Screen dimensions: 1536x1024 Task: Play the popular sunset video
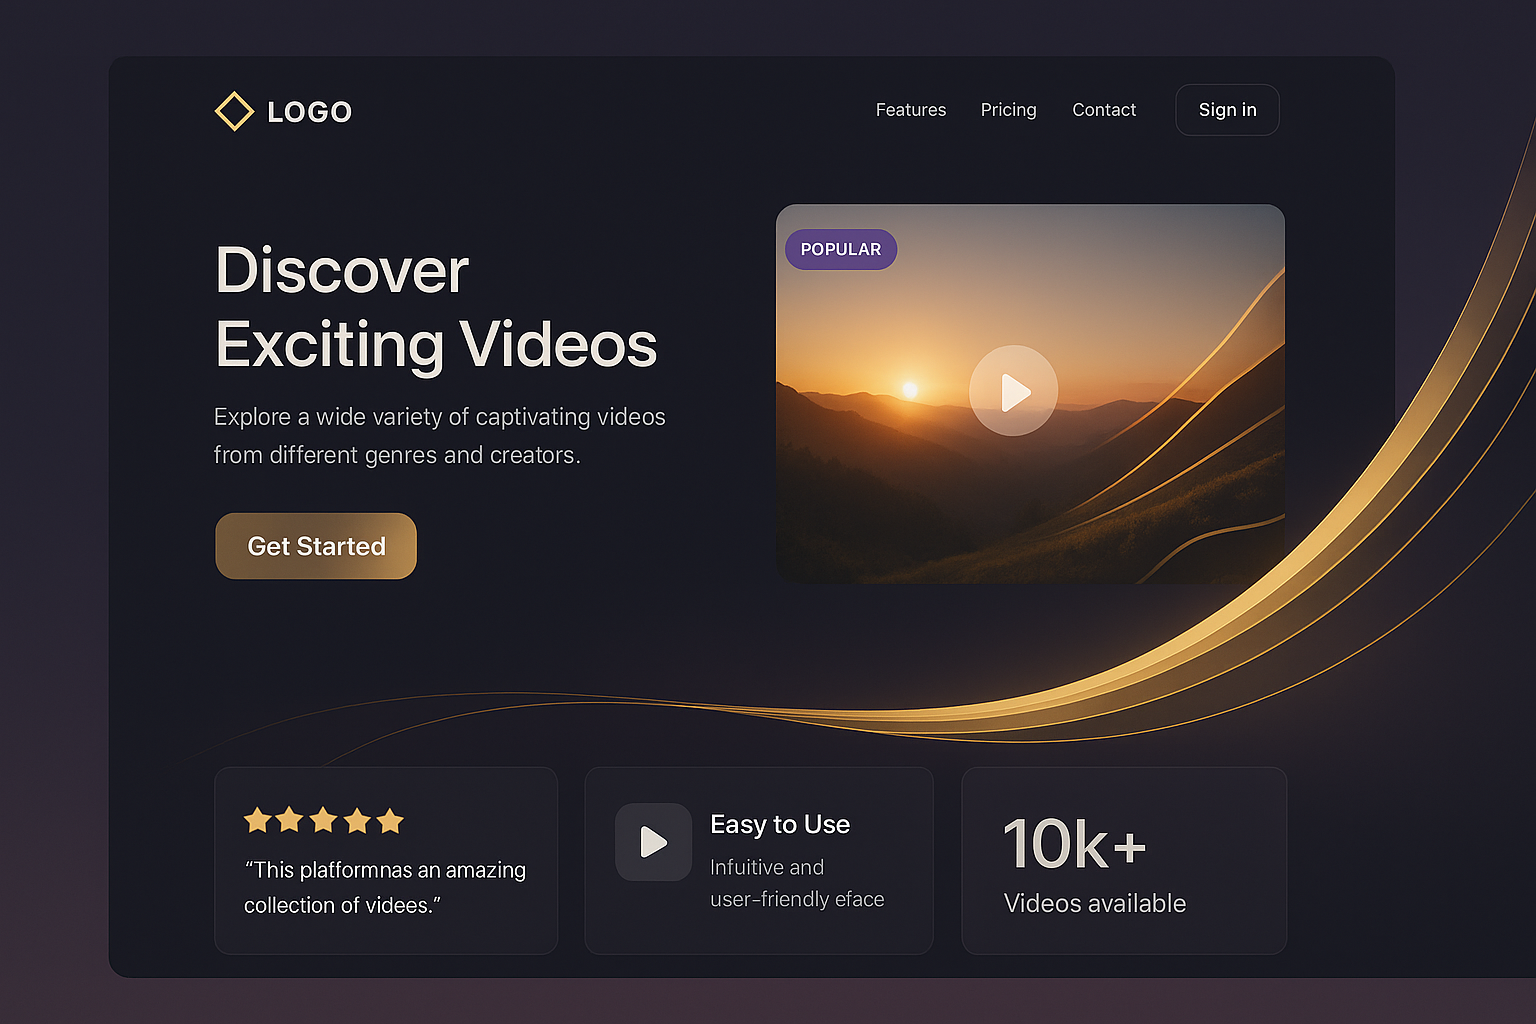[1013, 391]
